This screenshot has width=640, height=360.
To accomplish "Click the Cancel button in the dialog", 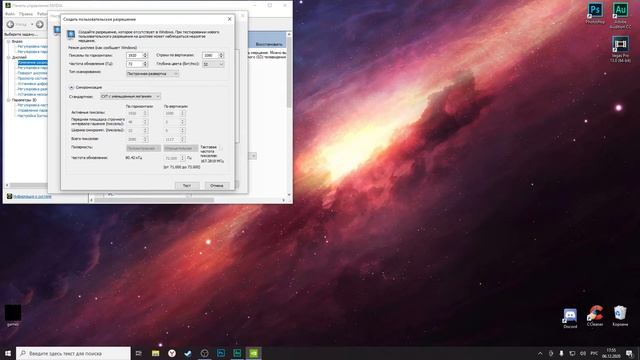I will click(x=217, y=186).
